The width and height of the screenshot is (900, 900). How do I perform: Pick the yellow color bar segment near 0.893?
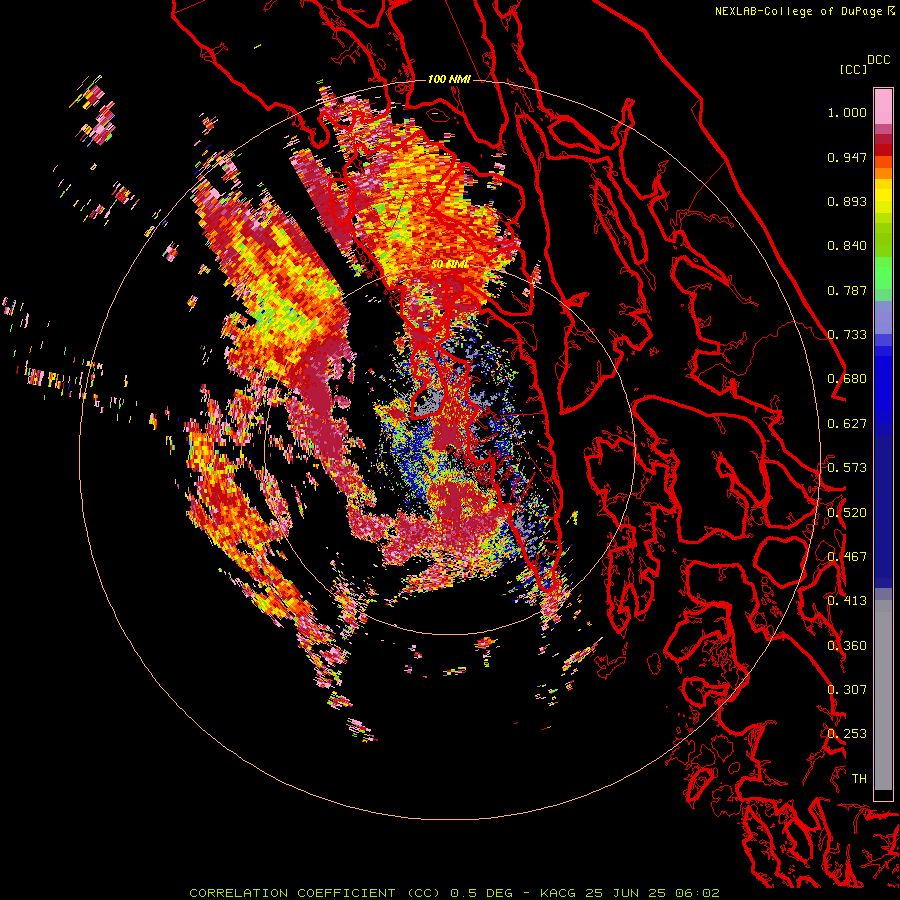[883, 197]
